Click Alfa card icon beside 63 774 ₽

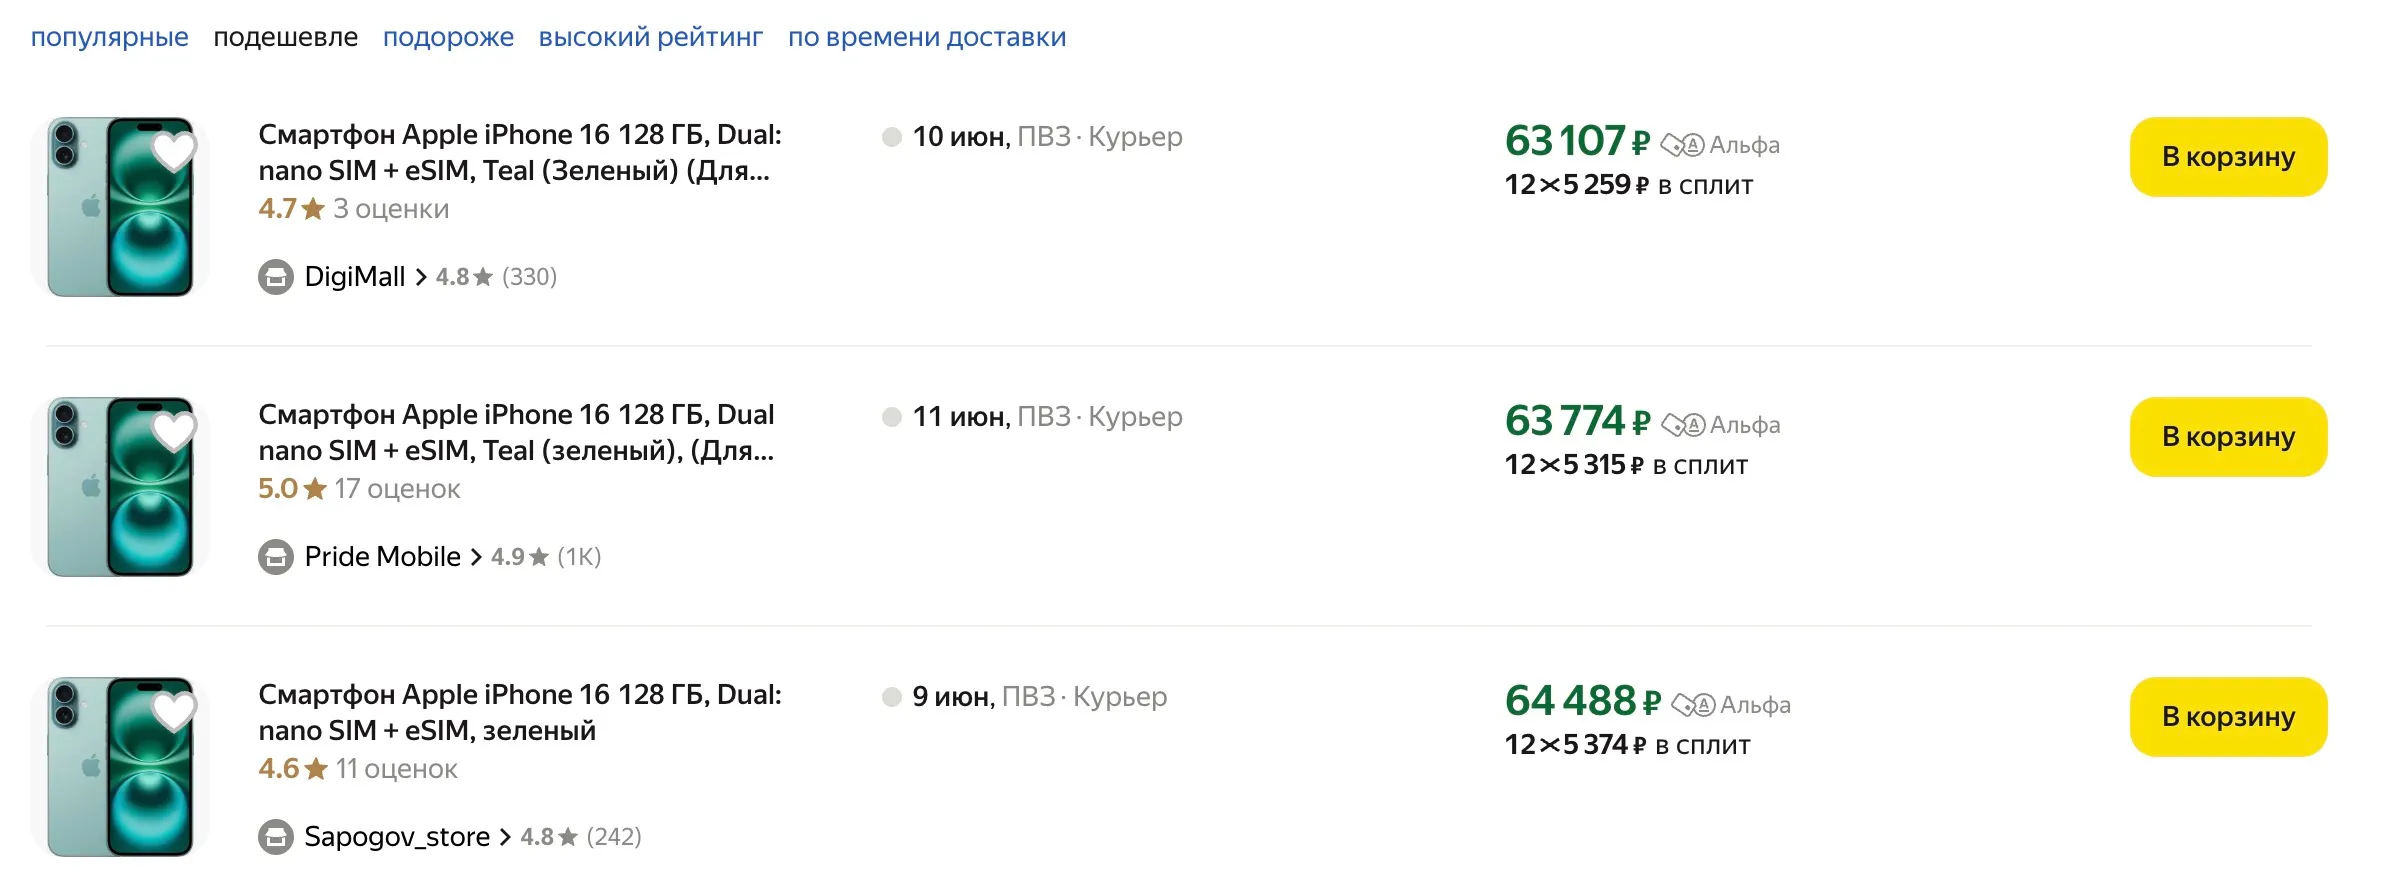(1683, 425)
